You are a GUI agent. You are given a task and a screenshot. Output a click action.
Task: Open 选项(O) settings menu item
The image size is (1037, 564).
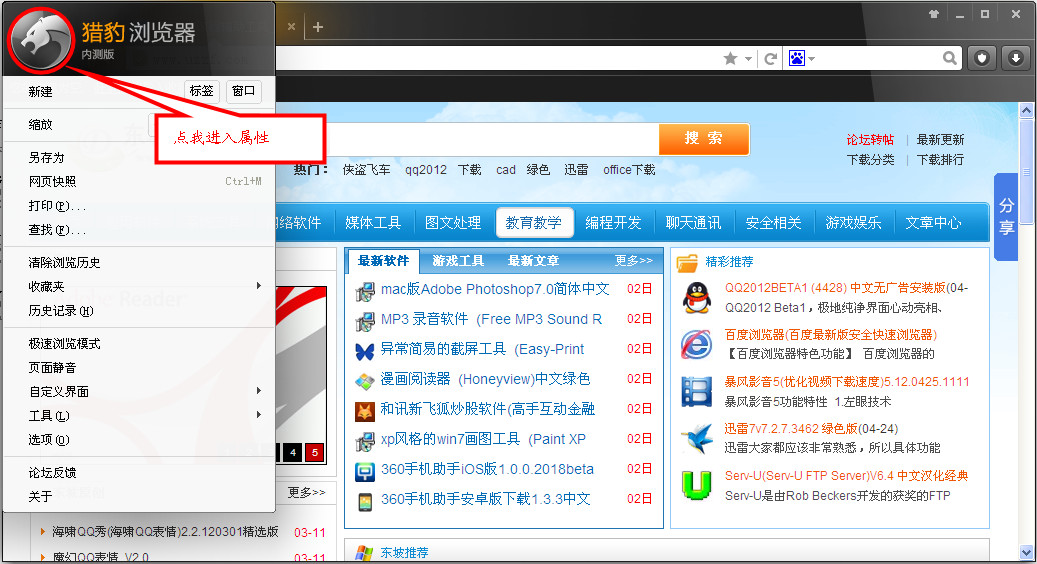[139, 440]
